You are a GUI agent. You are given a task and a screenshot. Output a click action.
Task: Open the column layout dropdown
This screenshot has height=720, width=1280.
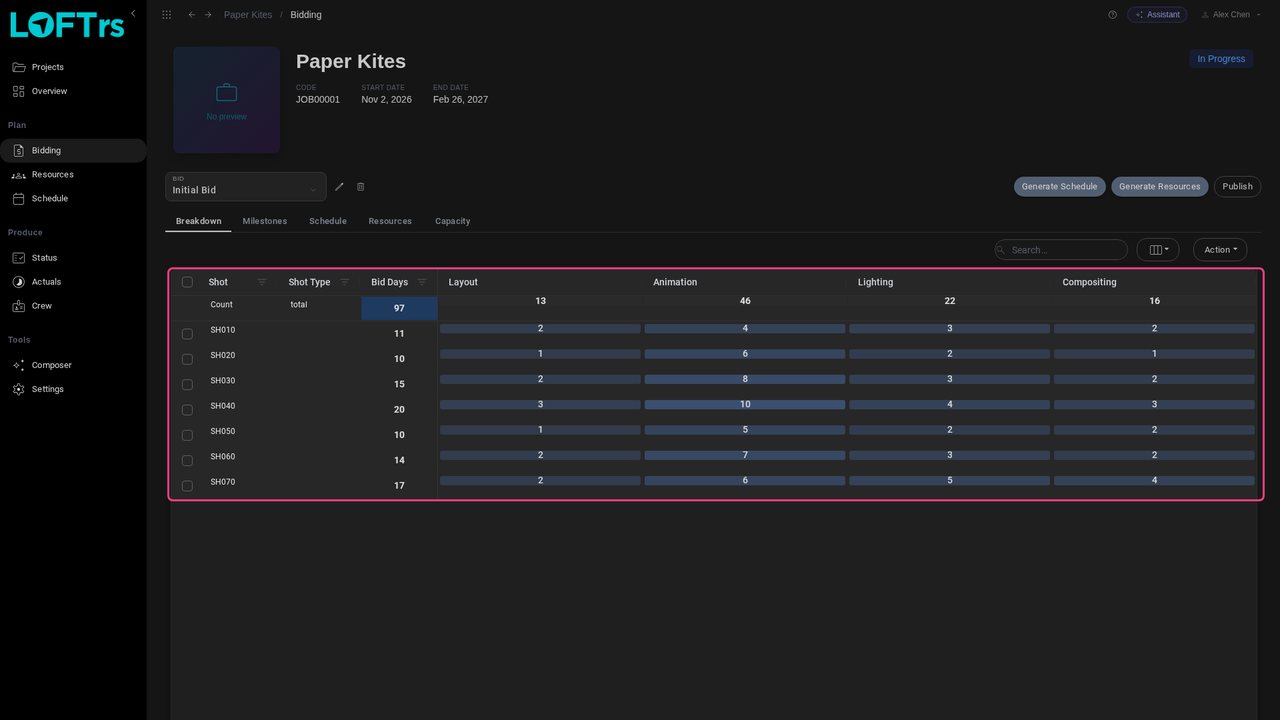1158,250
